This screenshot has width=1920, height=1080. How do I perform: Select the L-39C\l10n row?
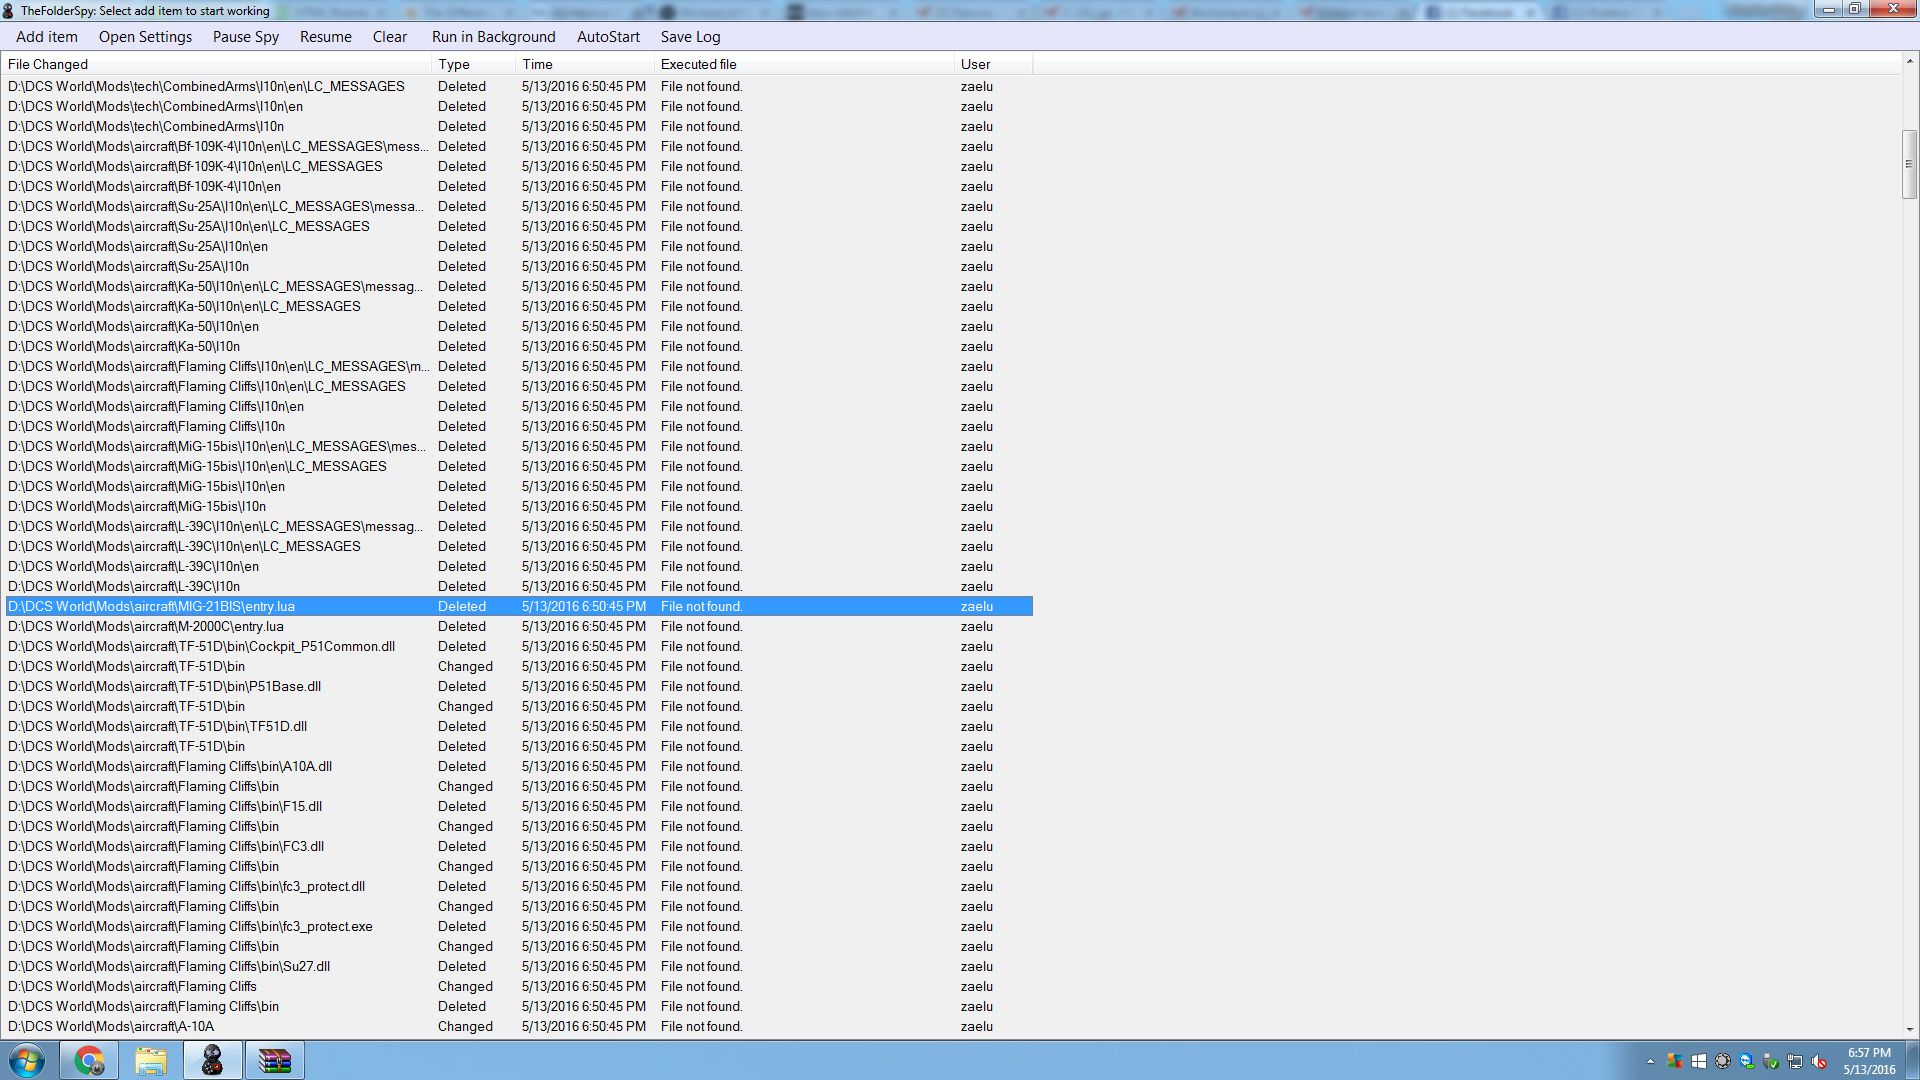click(x=519, y=586)
